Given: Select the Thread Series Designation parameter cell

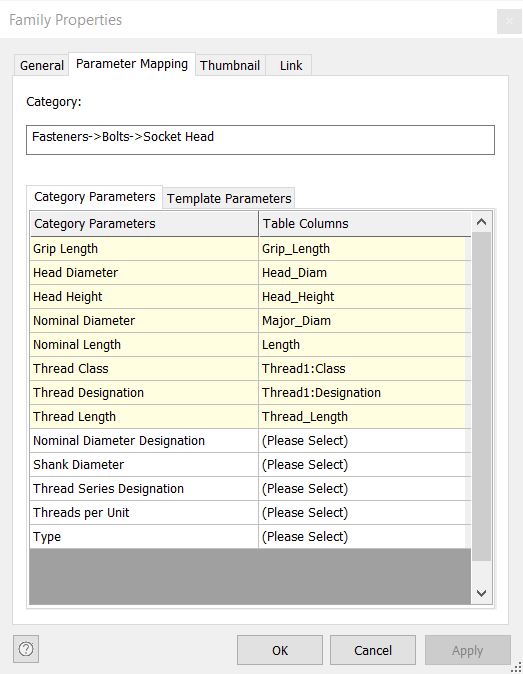Looking at the screenshot, I should (x=144, y=489).
